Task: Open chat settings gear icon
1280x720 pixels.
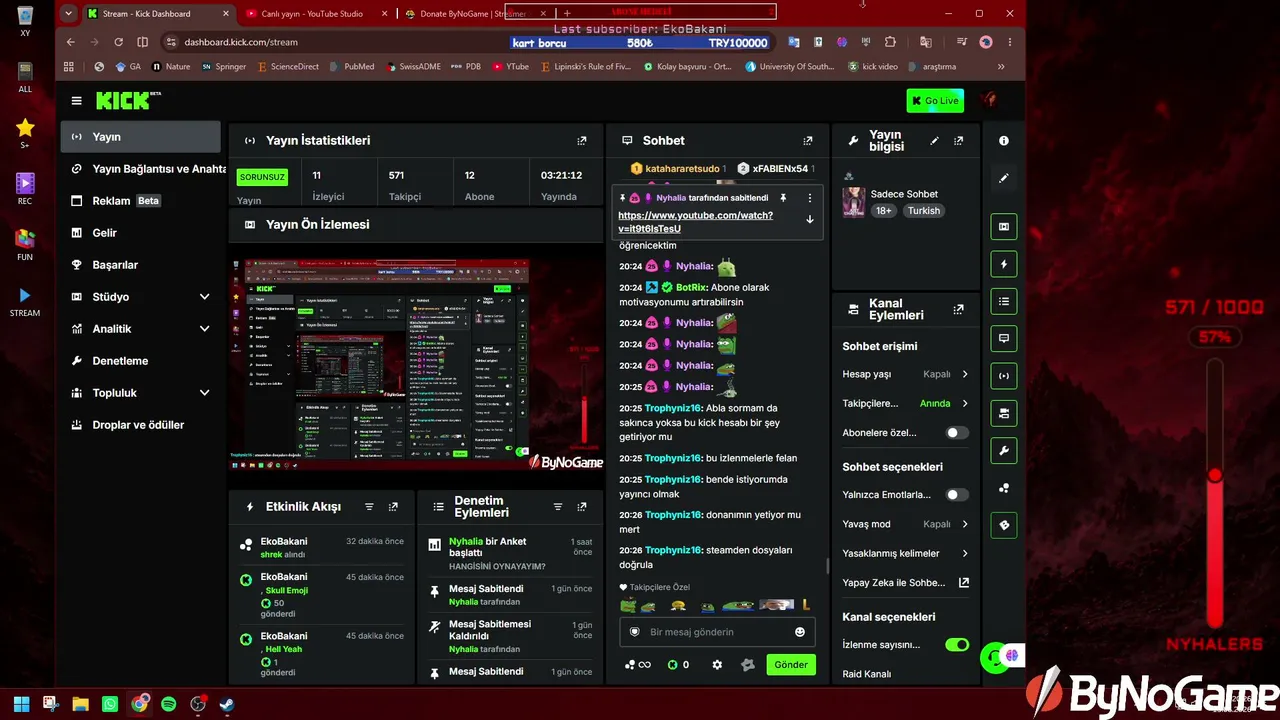Action: 717,665
